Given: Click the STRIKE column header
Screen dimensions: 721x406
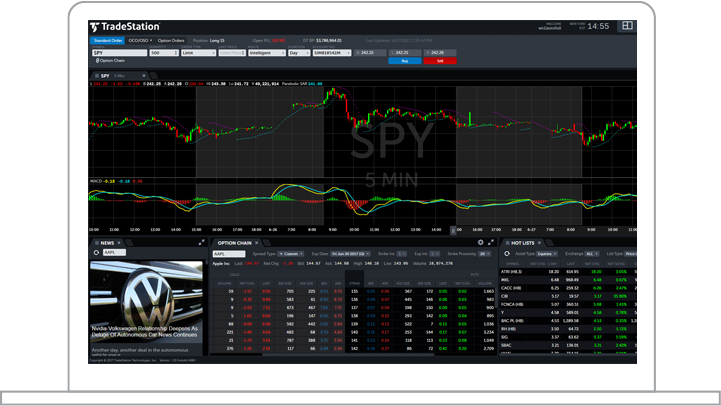Looking at the screenshot, I should click(354, 284).
